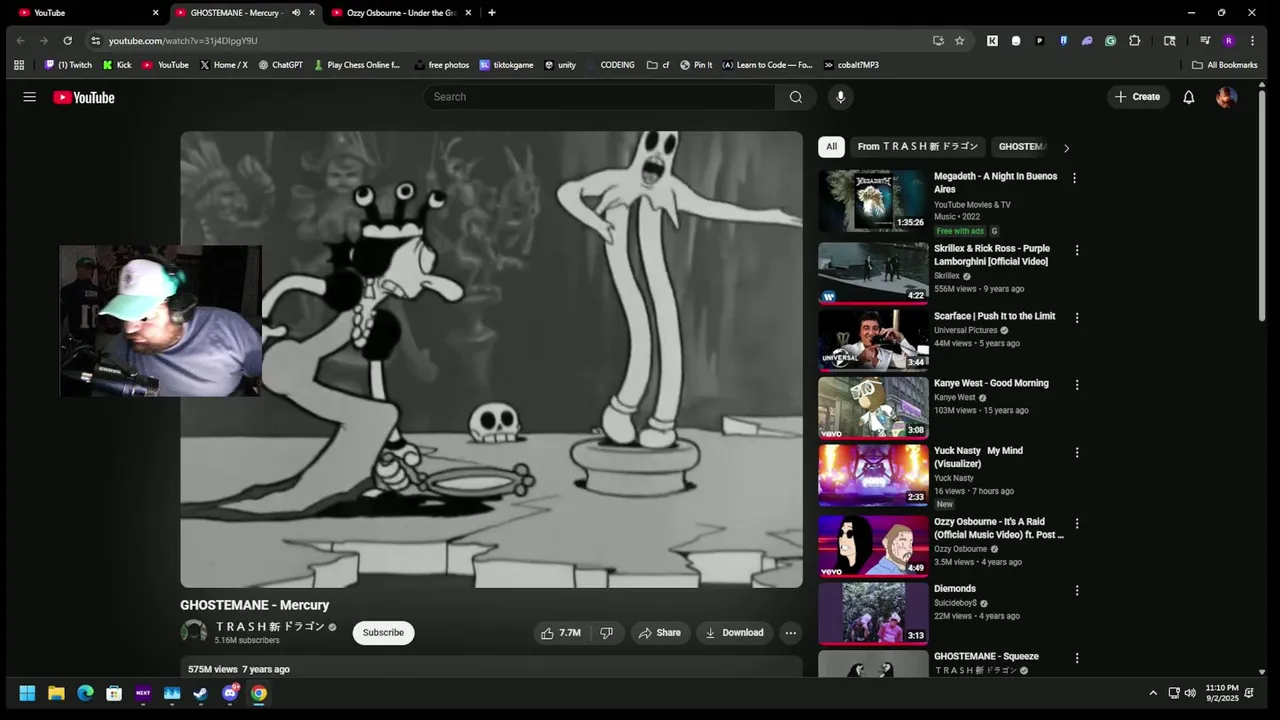Click the Download button
1280x720 pixels.
735,633
